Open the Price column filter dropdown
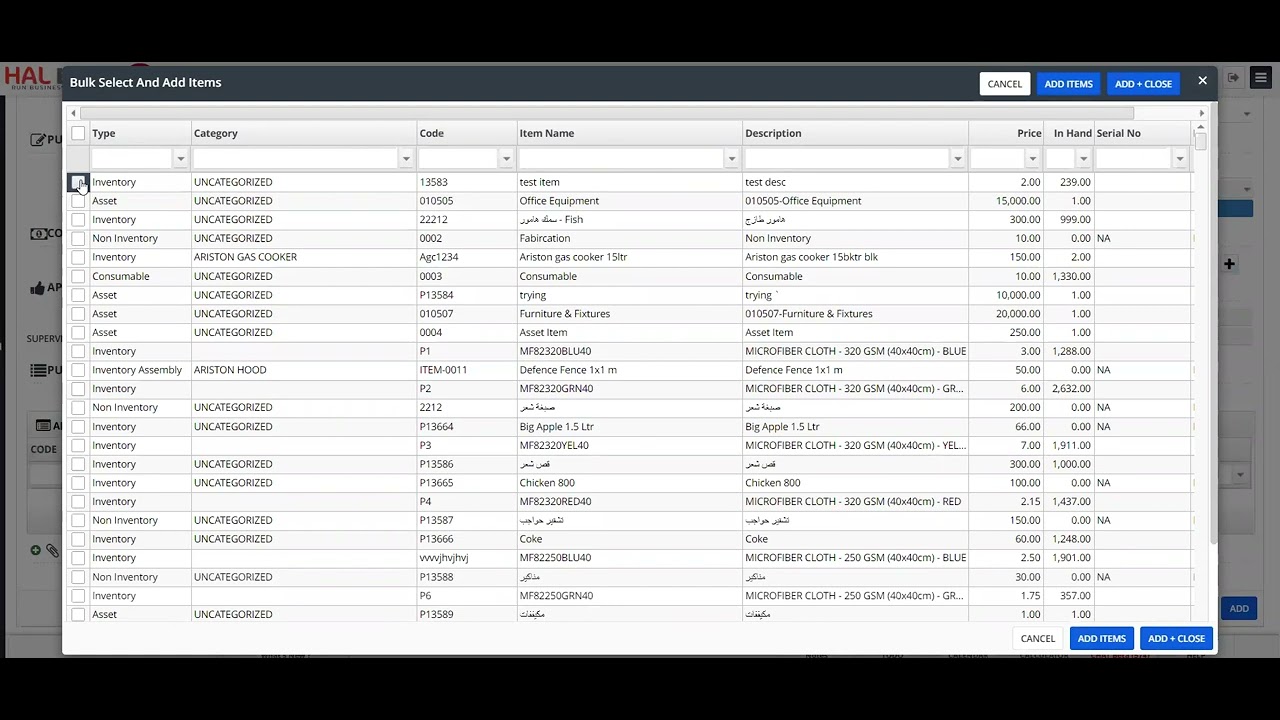Image resolution: width=1280 pixels, height=720 pixels. (1033, 159)
